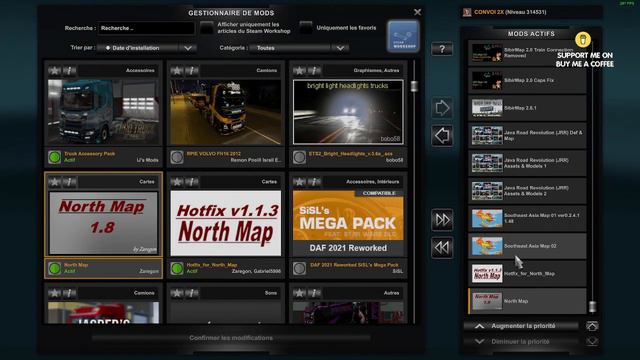Open help with the question mark button

442,49
